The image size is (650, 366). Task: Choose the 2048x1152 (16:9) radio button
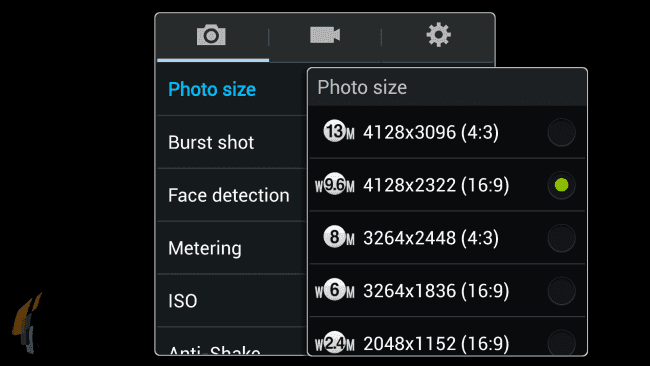coord(561,342)
